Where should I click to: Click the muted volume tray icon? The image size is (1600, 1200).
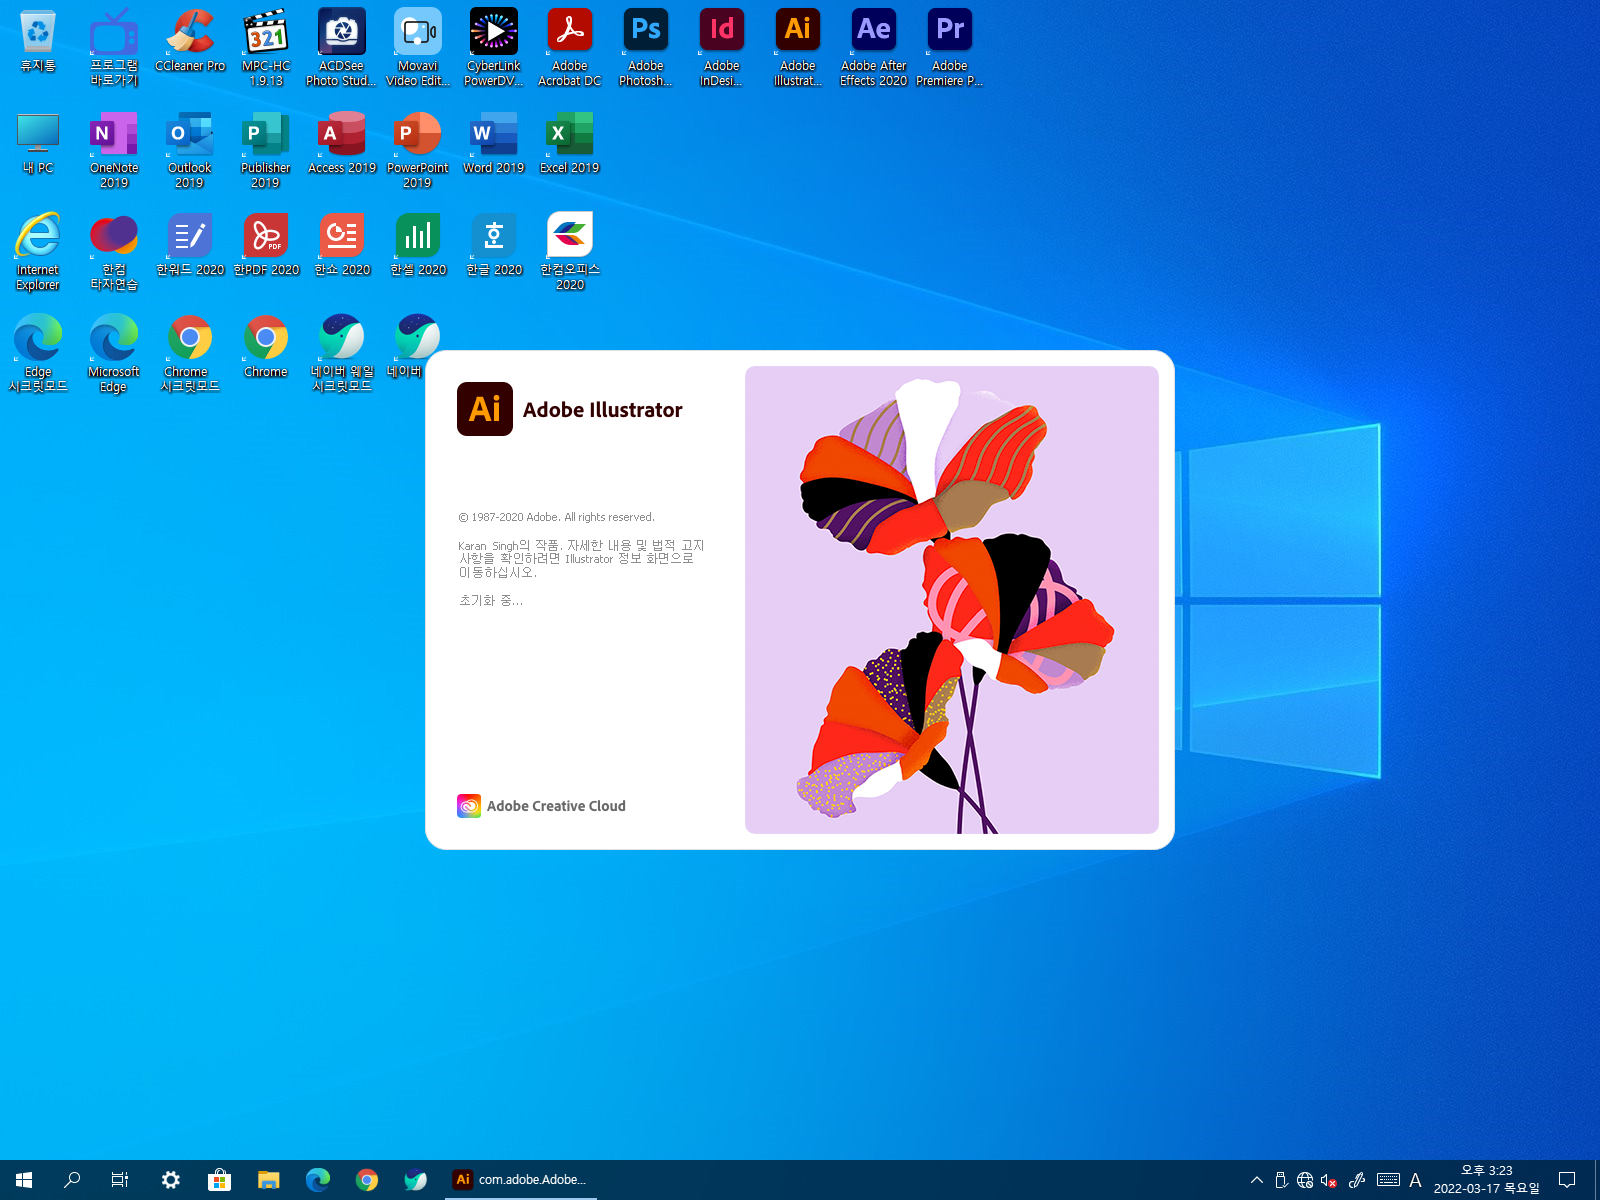(1329, 1180)
